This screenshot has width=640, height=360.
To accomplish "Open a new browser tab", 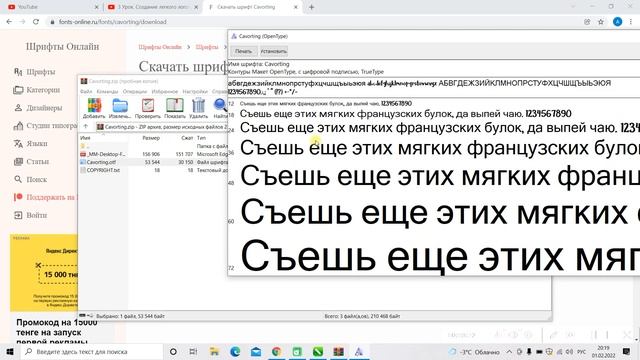I will tap(311, 7).
